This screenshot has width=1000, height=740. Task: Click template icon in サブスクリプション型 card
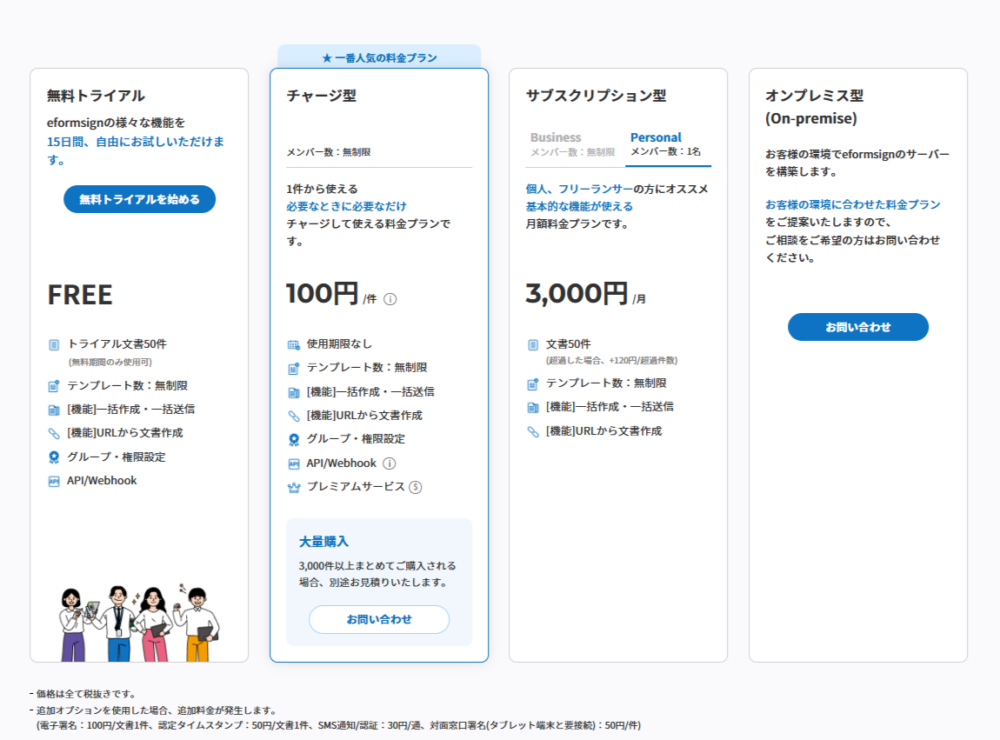533,383
